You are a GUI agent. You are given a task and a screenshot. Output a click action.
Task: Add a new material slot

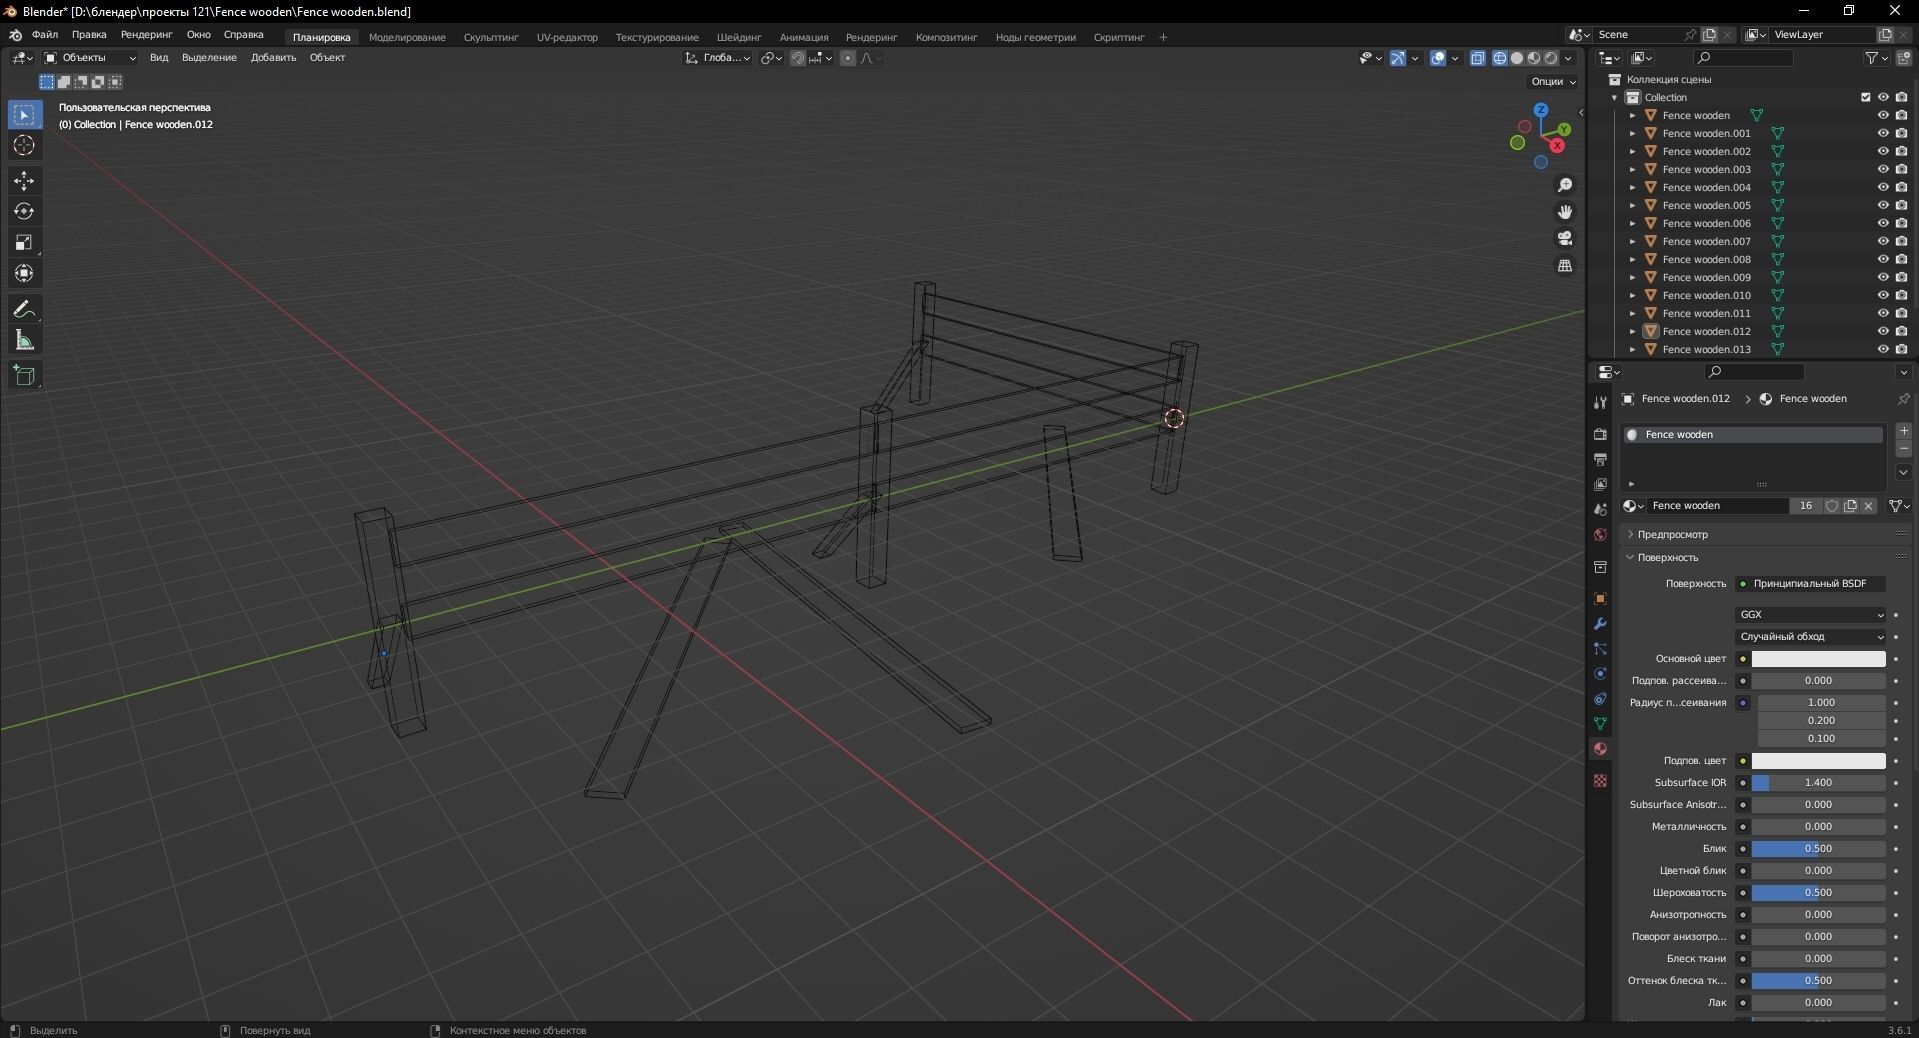pyautogui.click(x=1904, y=431)
